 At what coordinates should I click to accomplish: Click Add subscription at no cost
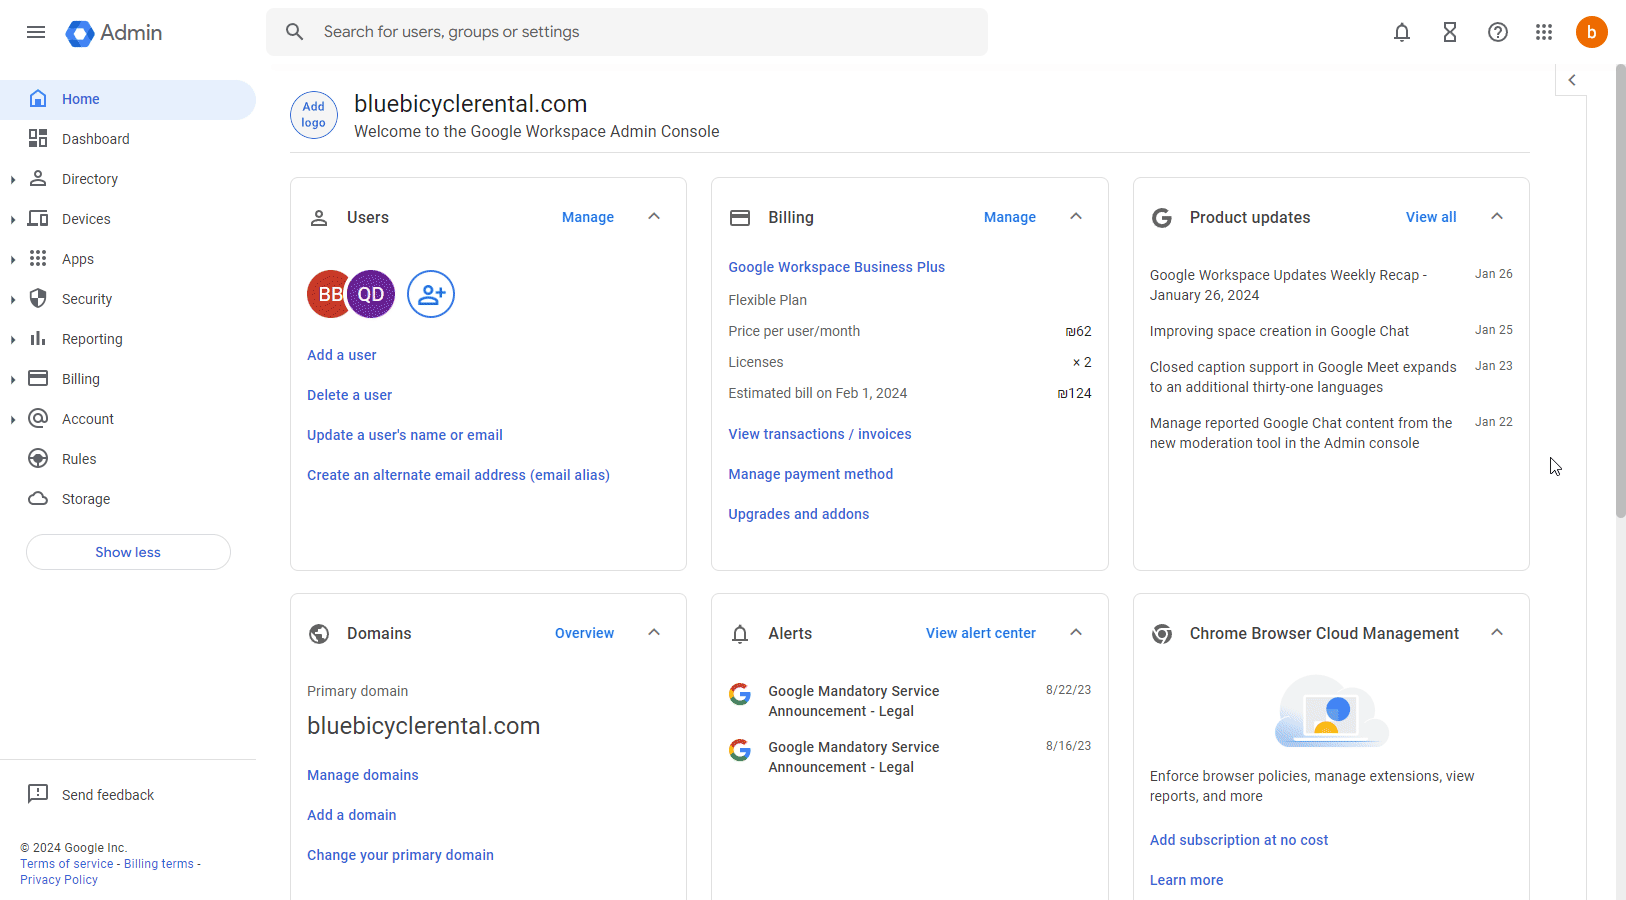(1239, 840)
